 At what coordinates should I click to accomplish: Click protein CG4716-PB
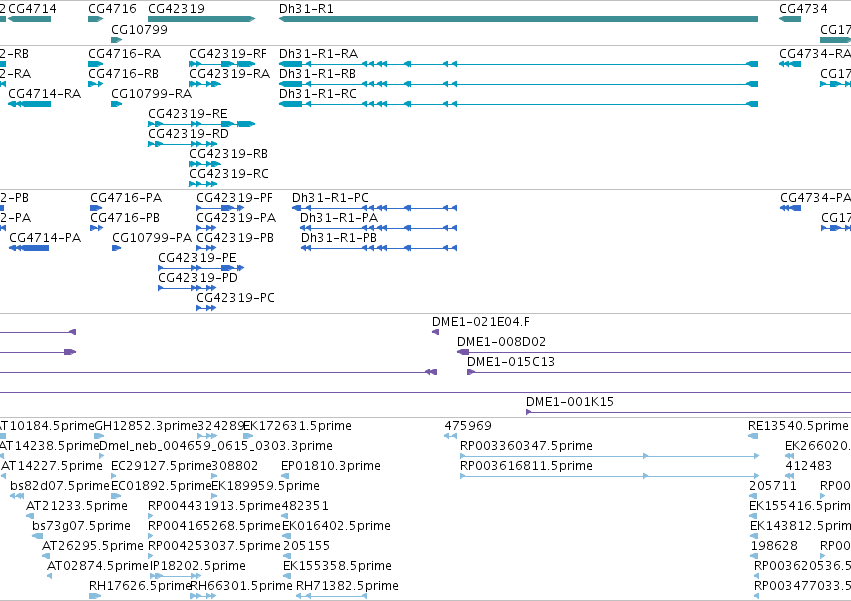125,218
